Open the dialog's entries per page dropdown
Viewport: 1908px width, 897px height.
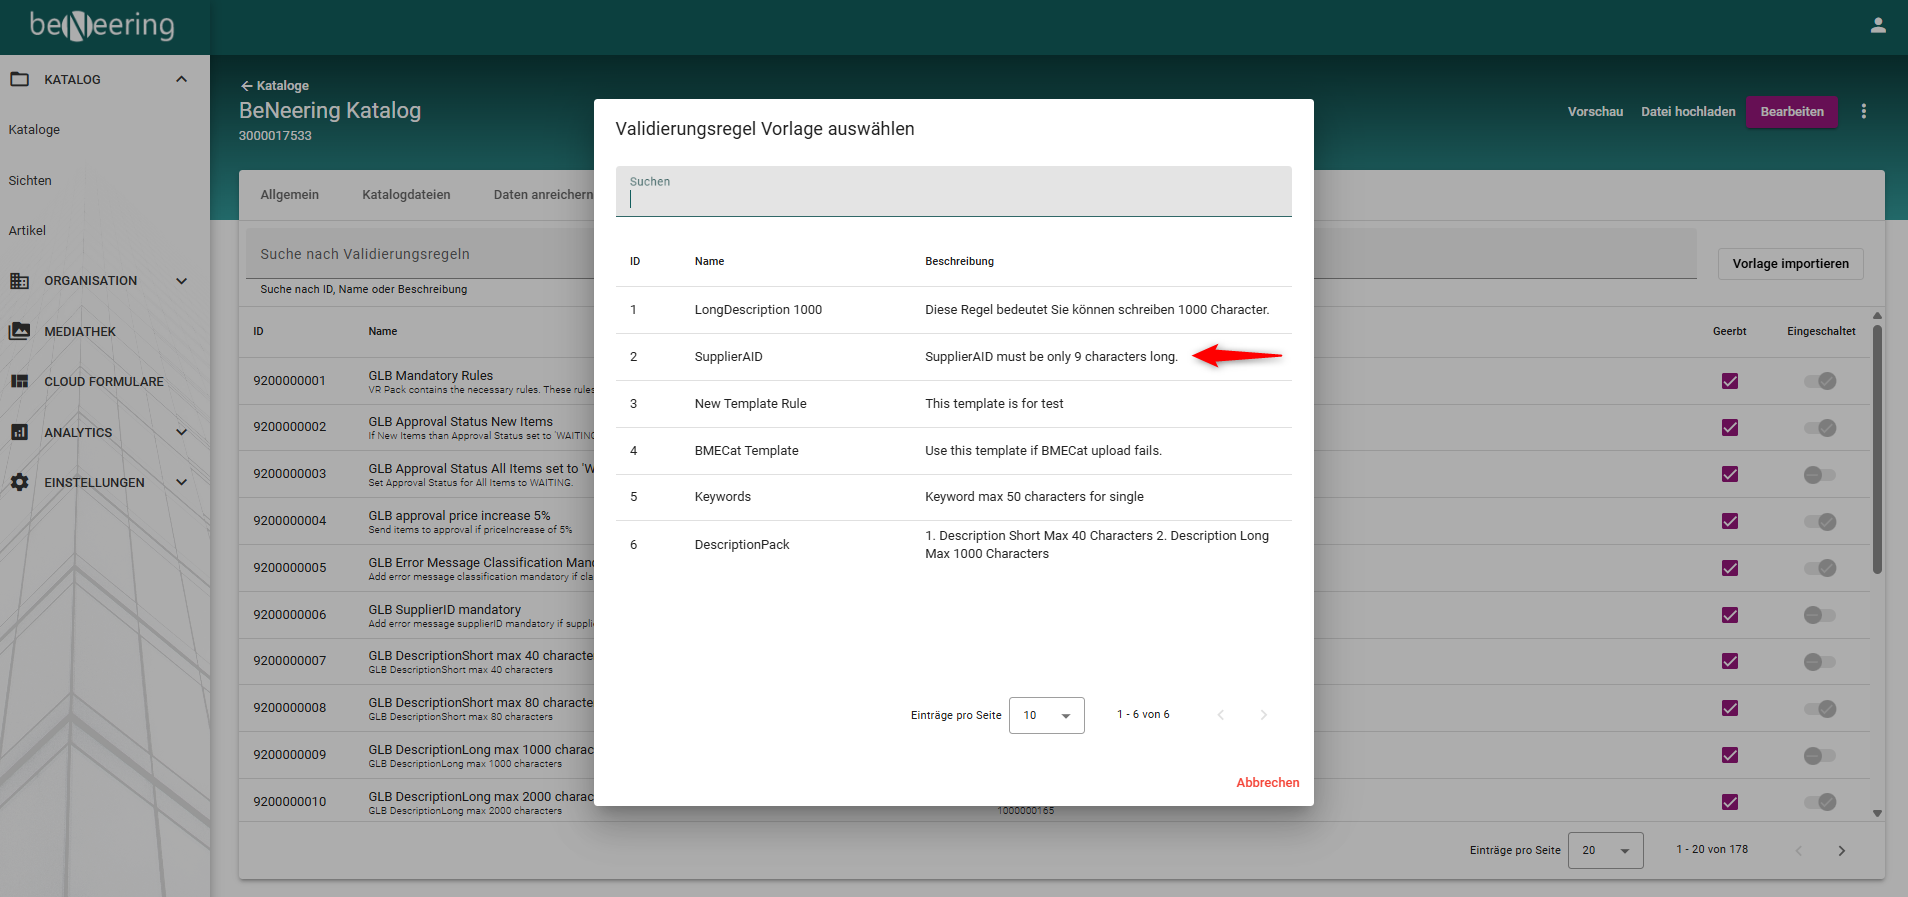coord(1046,715)
